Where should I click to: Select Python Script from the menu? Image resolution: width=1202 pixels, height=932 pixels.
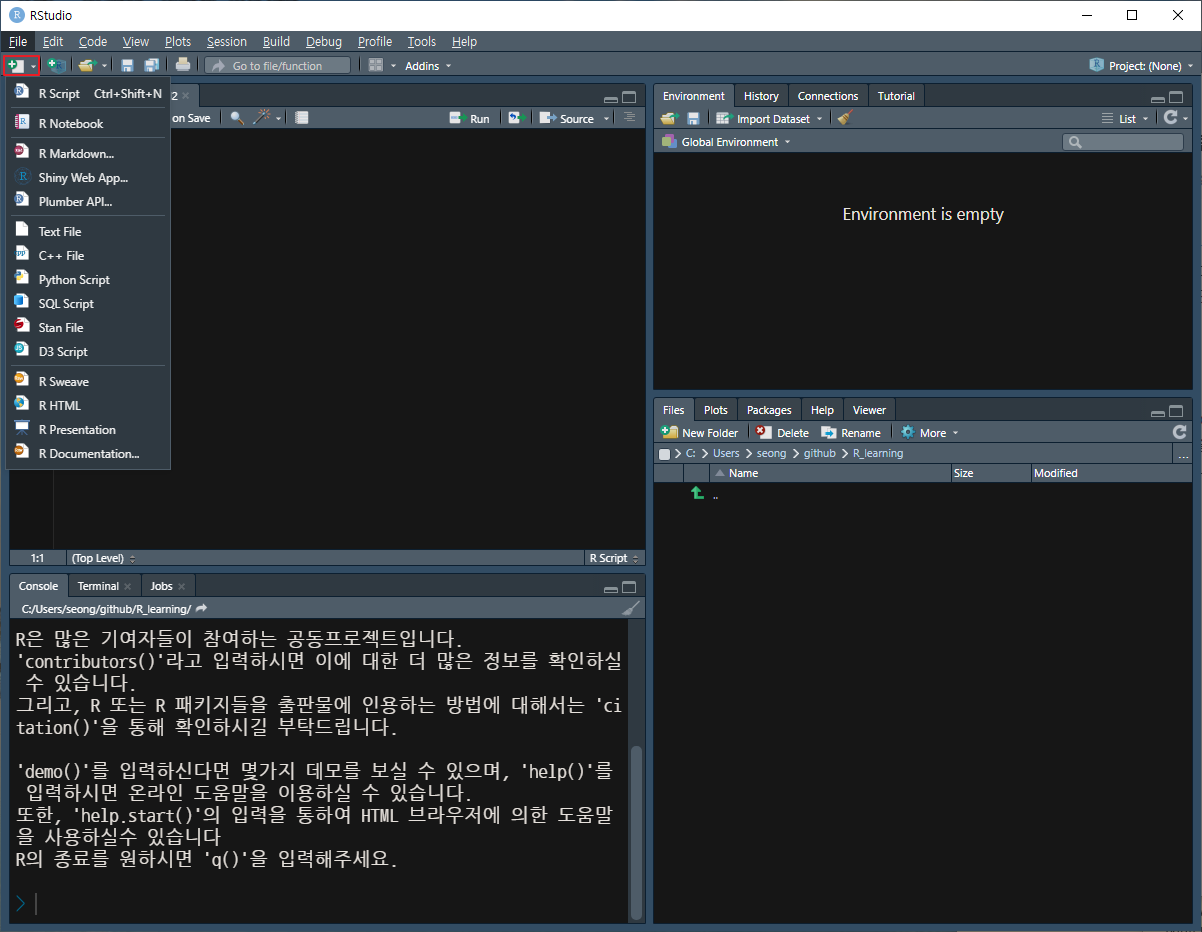click(88, 279)
